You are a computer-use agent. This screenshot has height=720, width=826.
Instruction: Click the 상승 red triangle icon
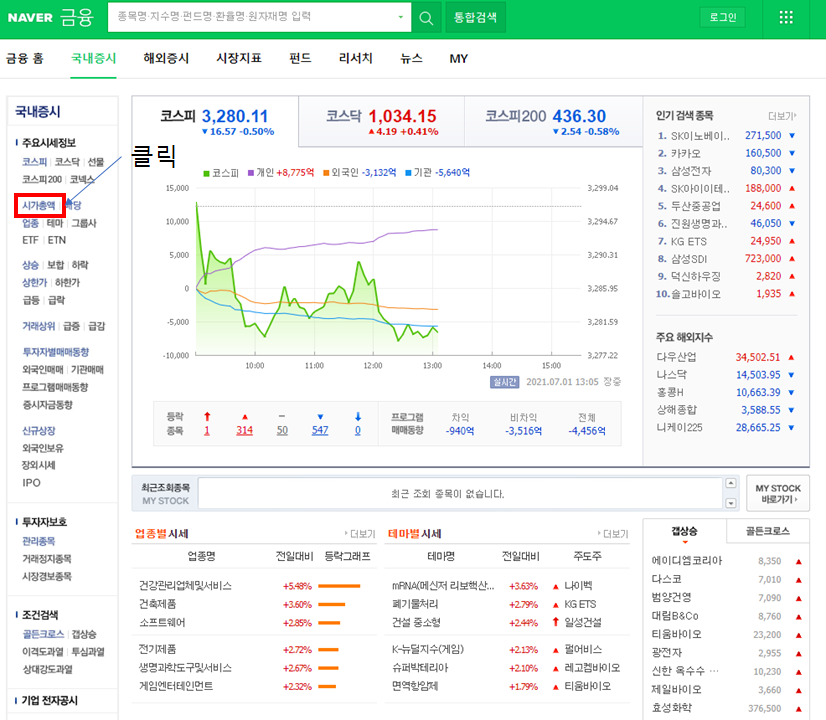pyautogui.click(x=244, y=417)
